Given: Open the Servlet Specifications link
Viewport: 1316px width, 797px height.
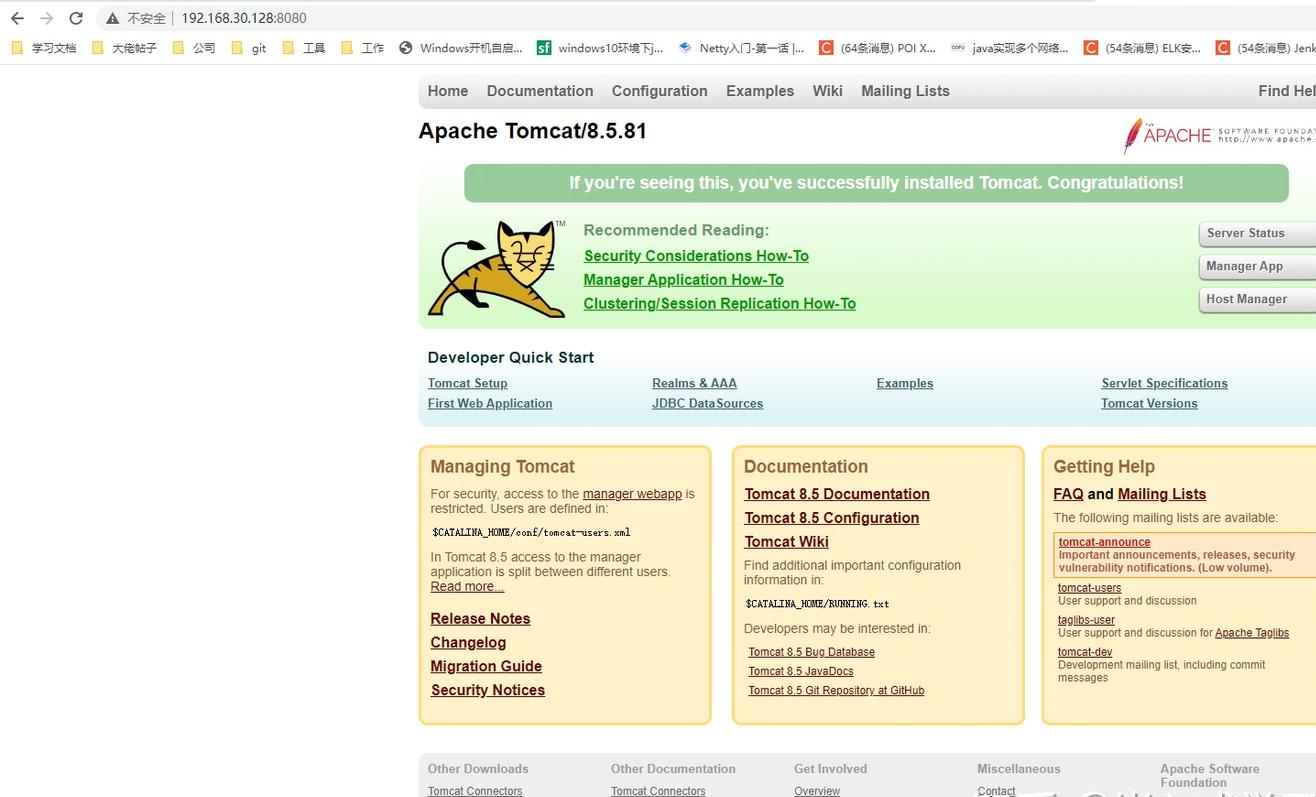Looking at the screenshot, I should click(x=1165, y=383).
